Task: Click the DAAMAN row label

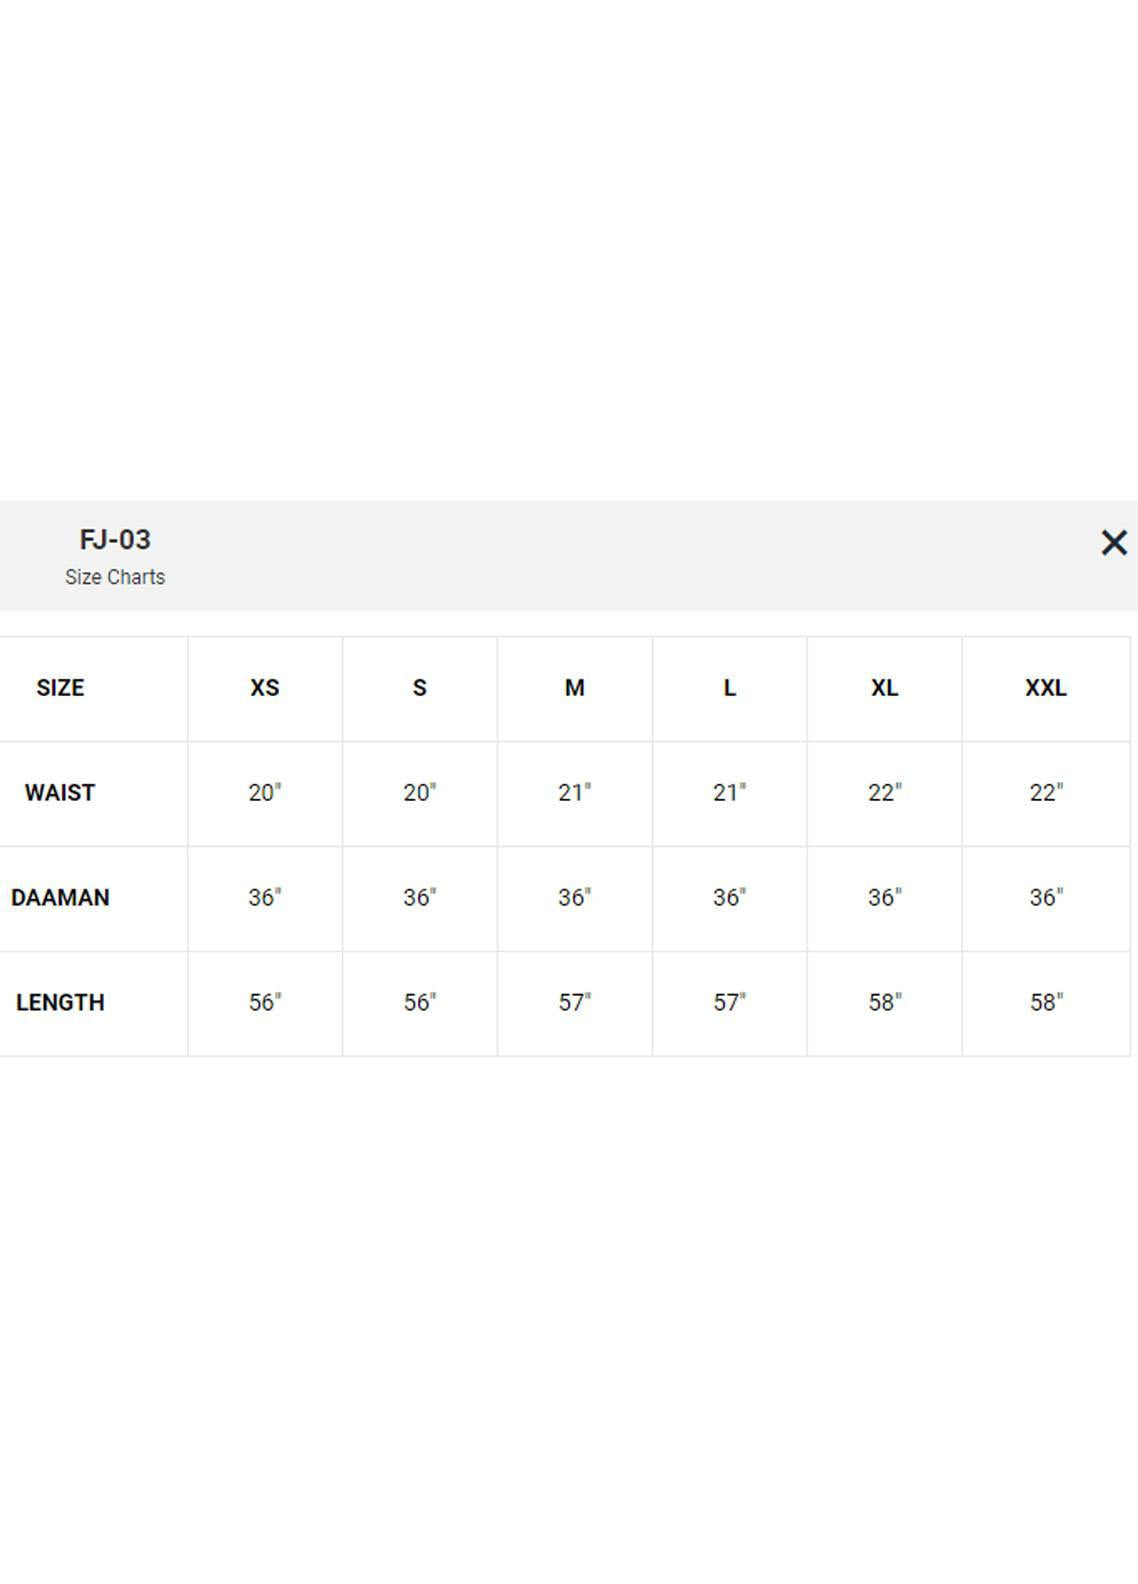Action: point(60,898)
